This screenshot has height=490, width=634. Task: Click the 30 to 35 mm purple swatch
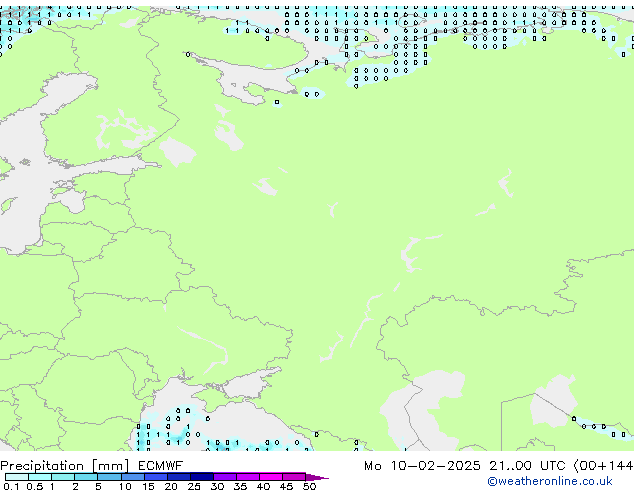click(224, 477)
